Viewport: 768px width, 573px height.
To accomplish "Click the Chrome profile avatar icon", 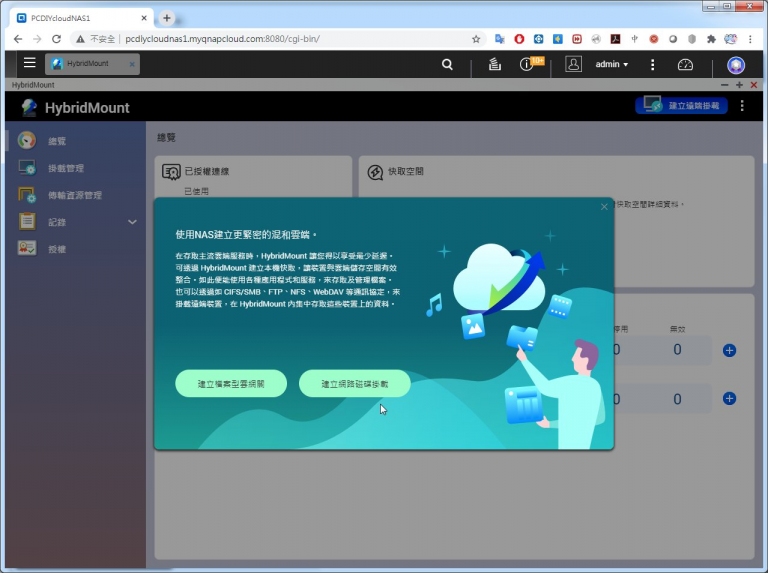I will point(730,39).
